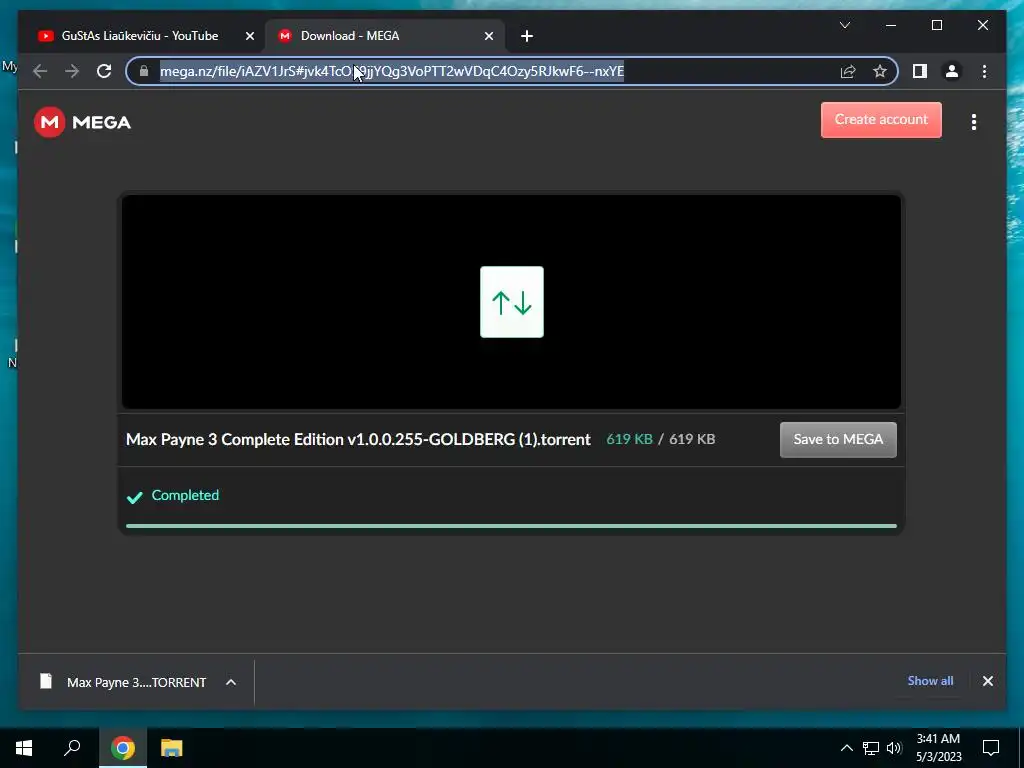Open Chrome three-dot menu

pyautogui.click(x=984, y=71)
